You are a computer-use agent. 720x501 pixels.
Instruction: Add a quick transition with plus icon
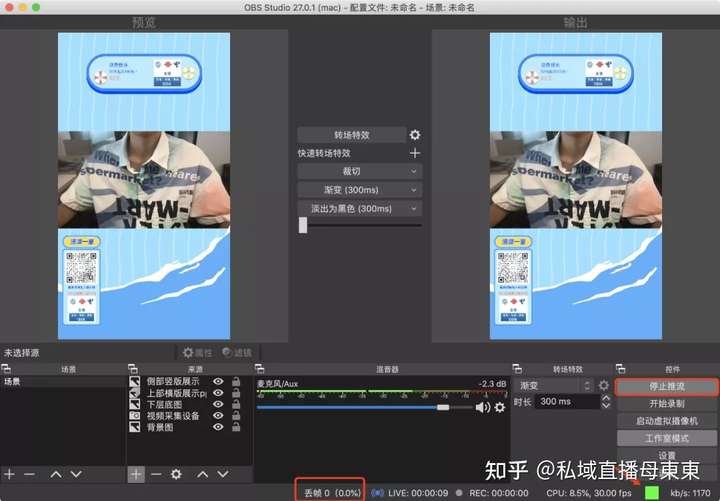click(x=415, y=153)
